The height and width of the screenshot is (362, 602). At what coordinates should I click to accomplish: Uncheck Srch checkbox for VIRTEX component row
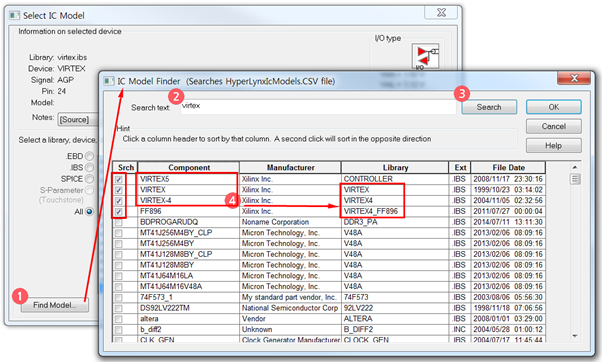119,190
